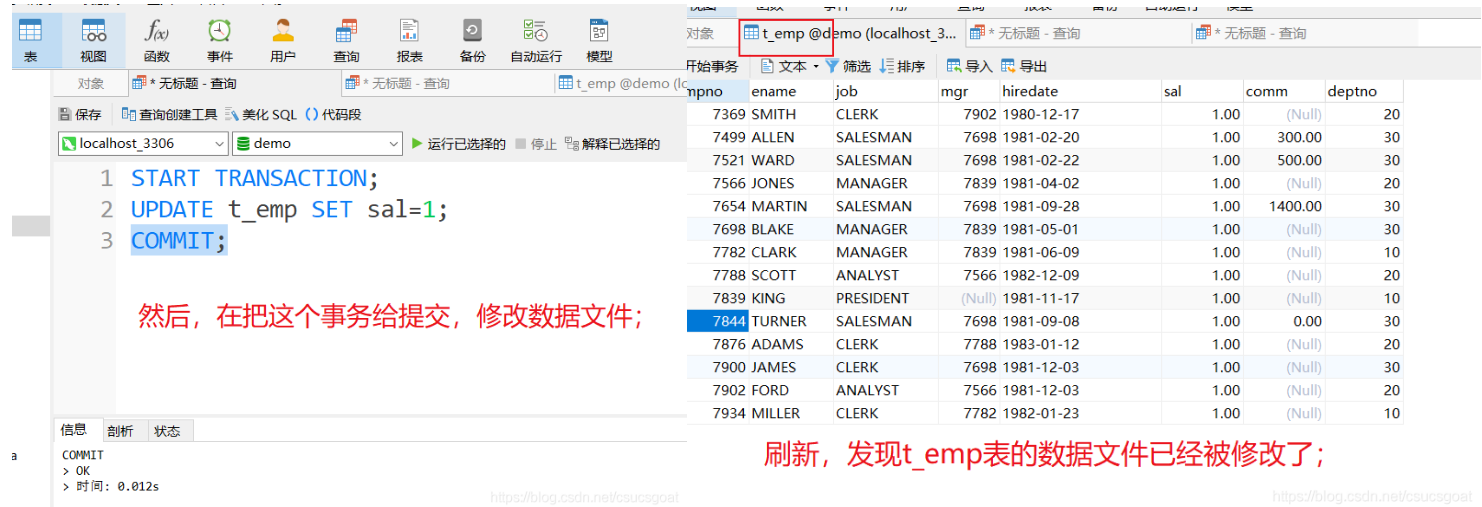Click 保存 to save the query
This screenshot has height=507, width=1482.
pyautogui.click(x=80, y=114)
